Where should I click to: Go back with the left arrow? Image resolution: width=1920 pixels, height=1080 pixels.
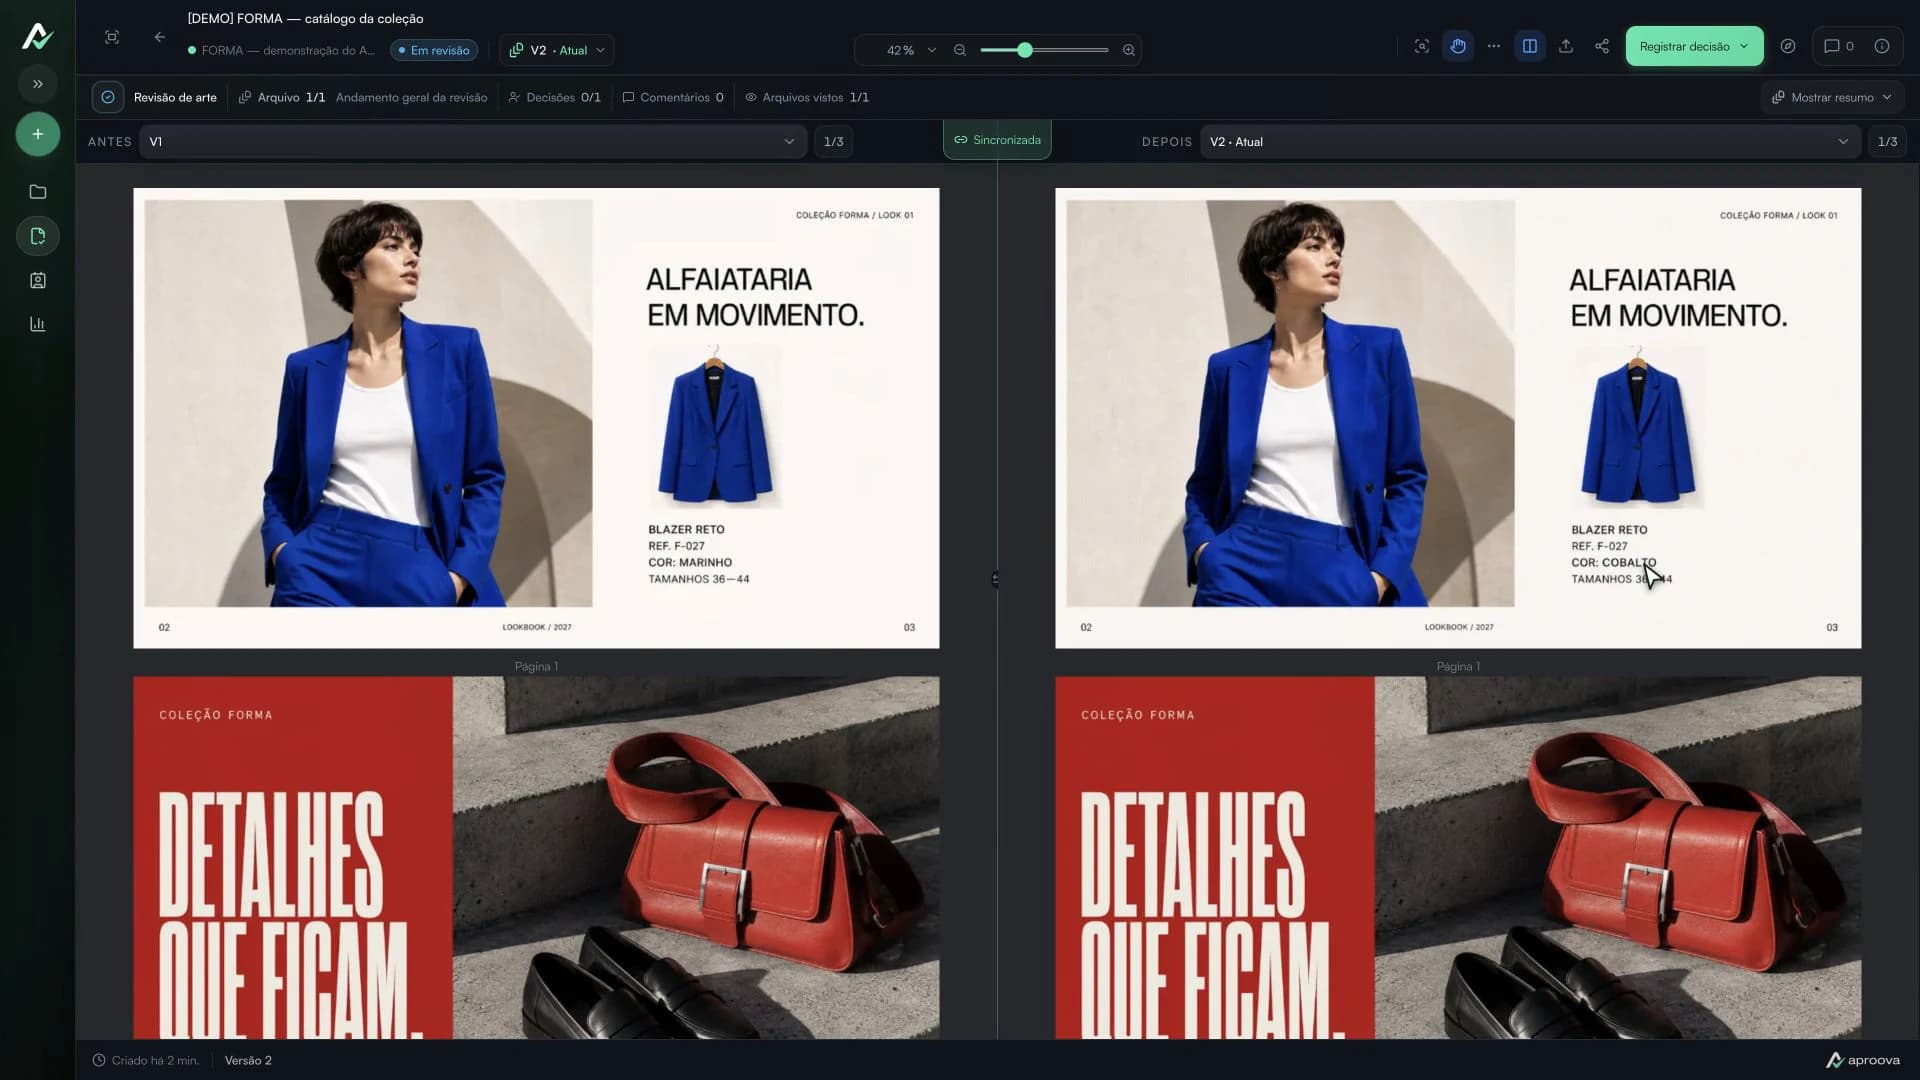tap(160, 37)
